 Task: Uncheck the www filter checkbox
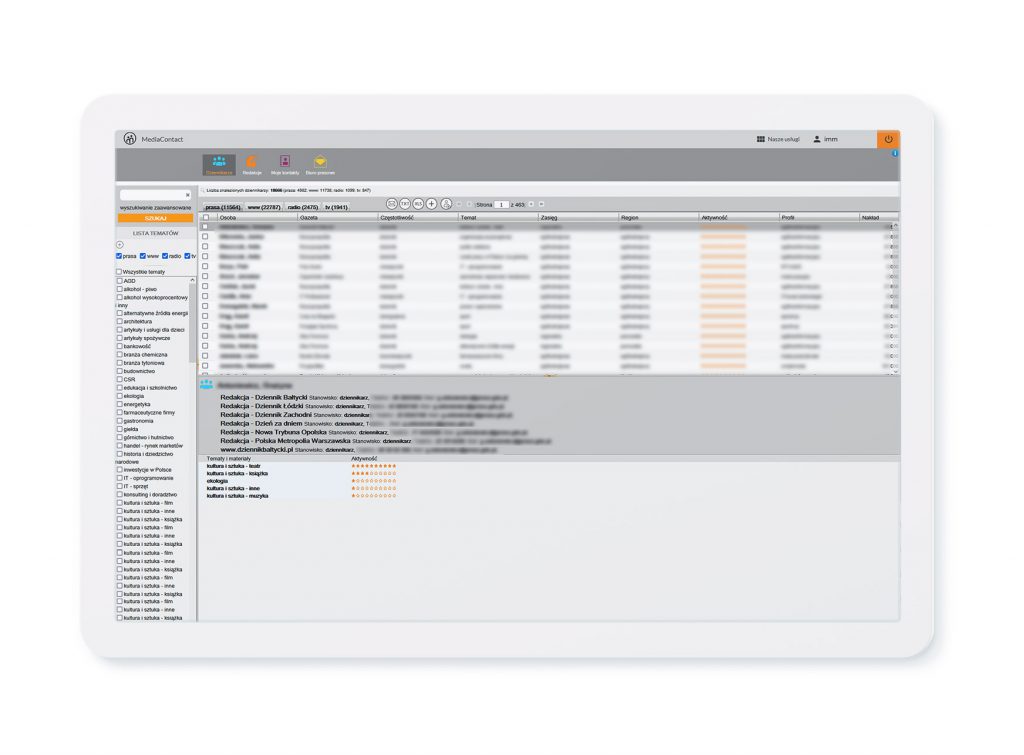[142, 256]
